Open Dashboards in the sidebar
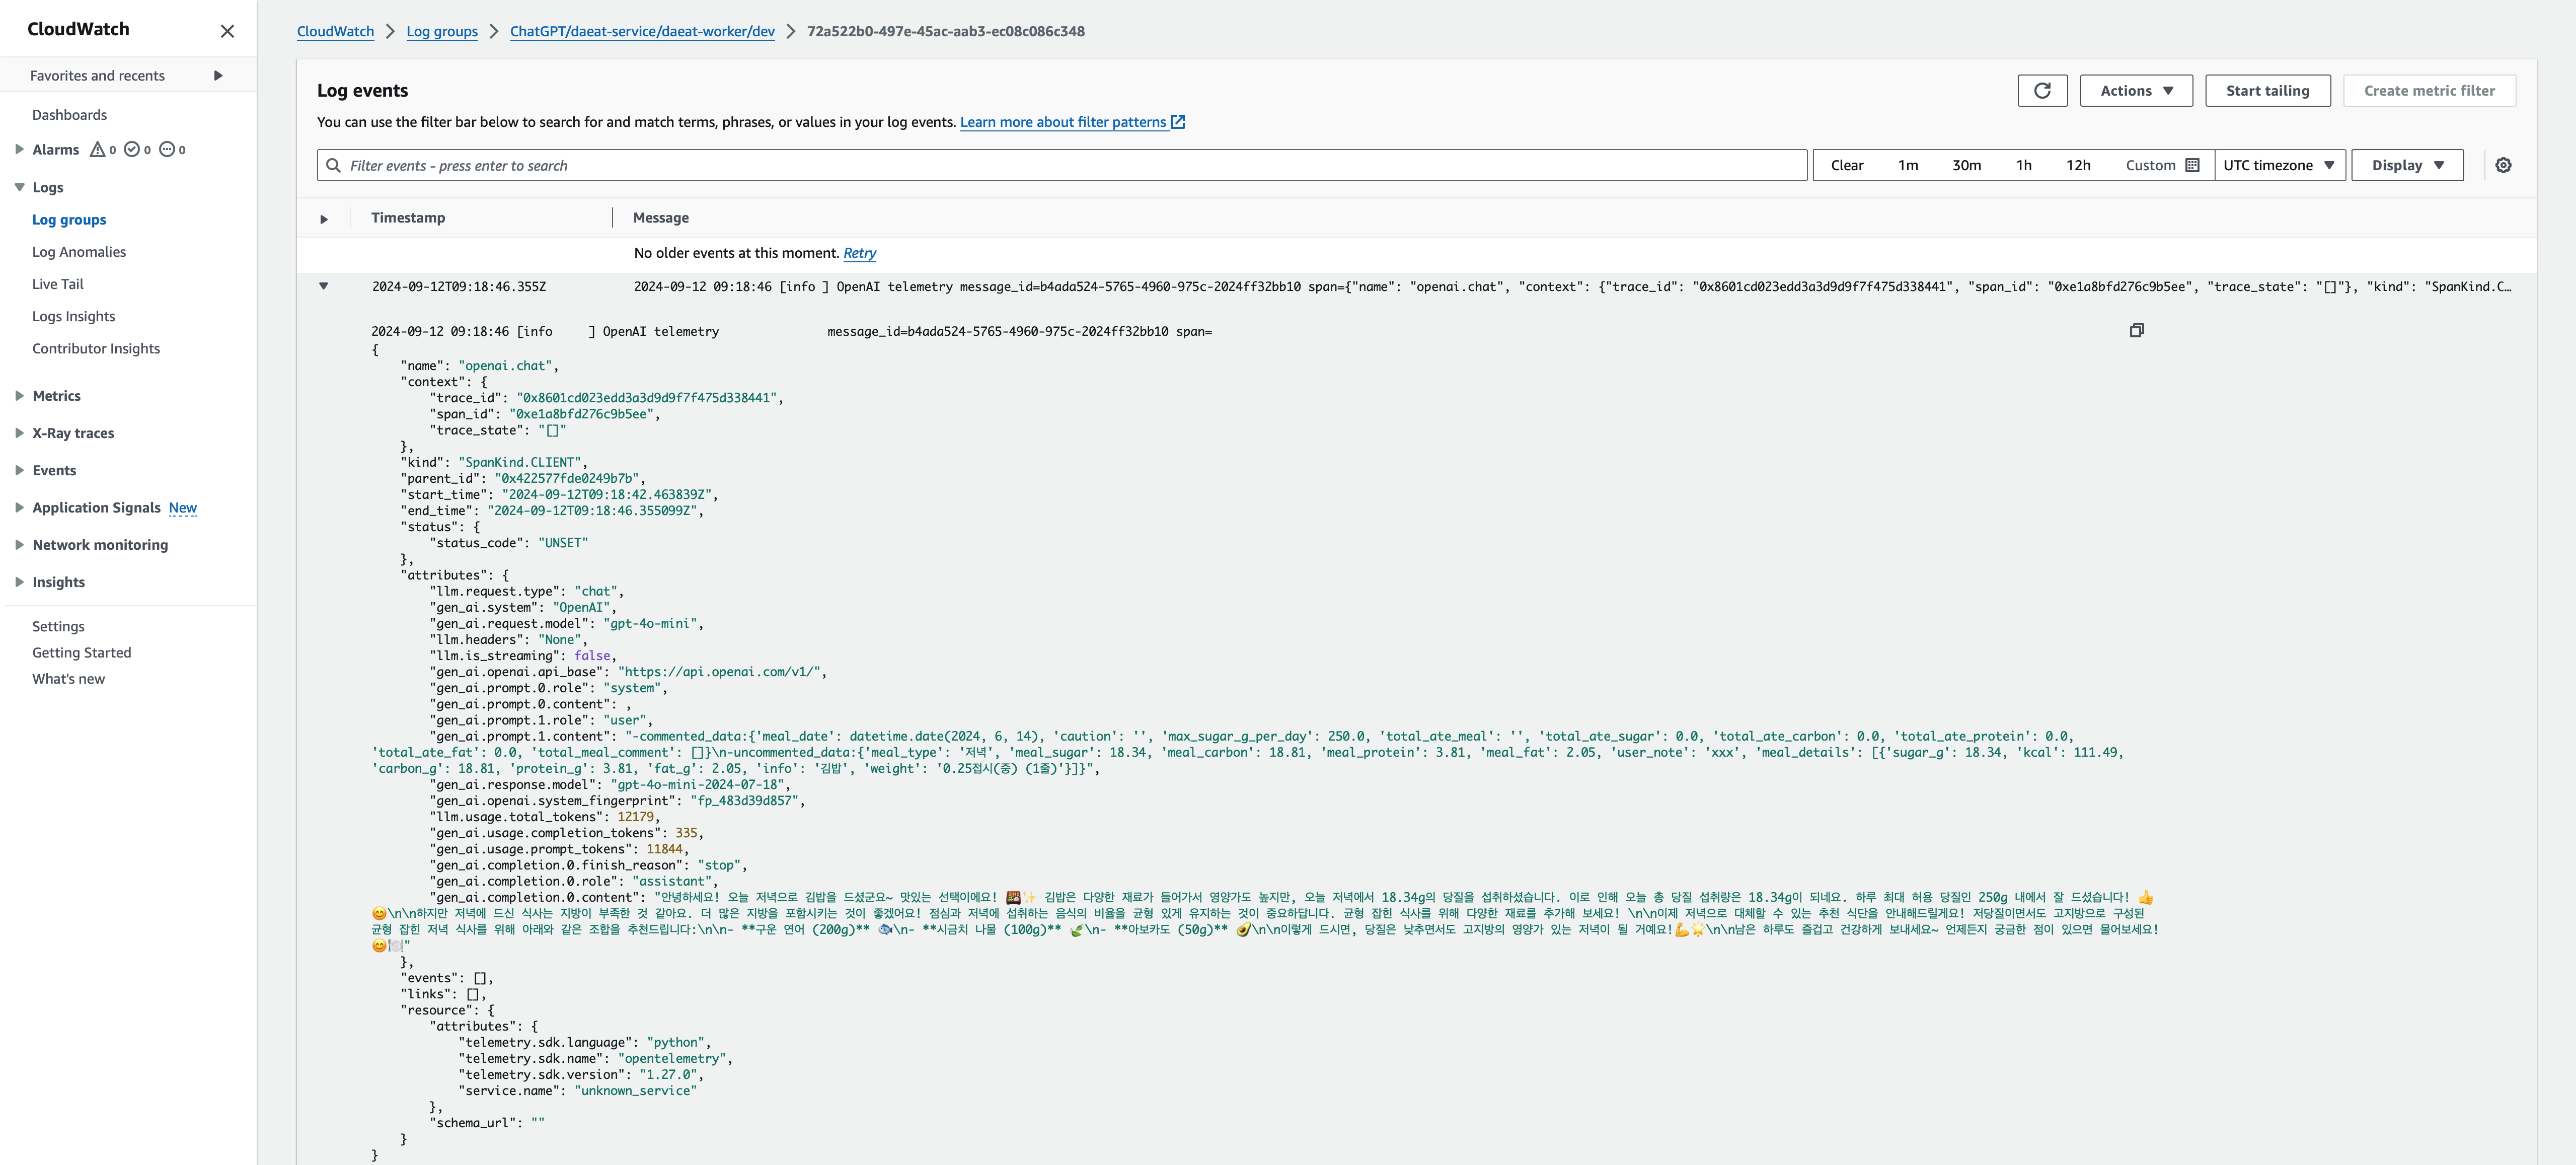The height and width of the screenshot is (1165, 2576). tap(69, 115)
